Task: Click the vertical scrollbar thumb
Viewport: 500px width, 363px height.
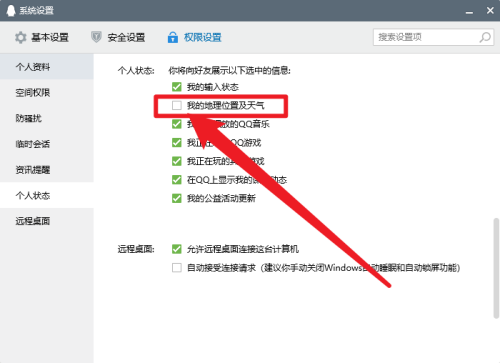Action: (x=496, y=268)
